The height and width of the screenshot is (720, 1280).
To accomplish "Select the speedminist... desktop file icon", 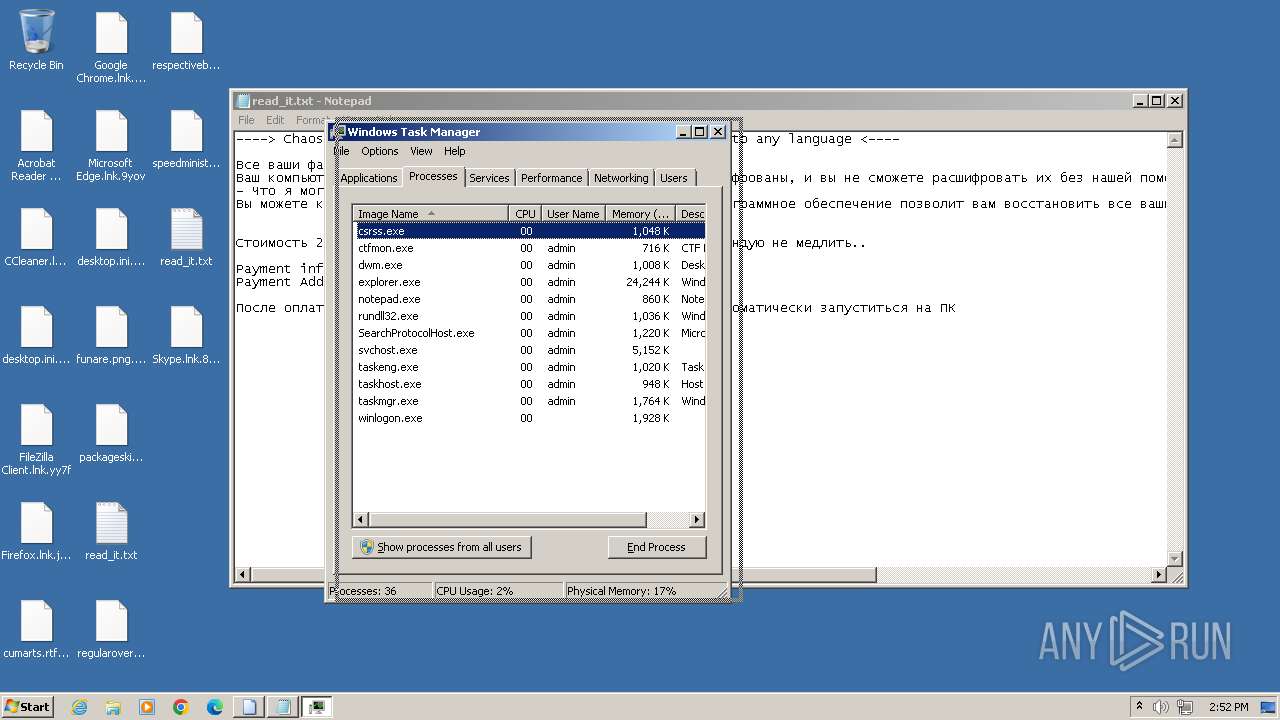I will (186, 139).
